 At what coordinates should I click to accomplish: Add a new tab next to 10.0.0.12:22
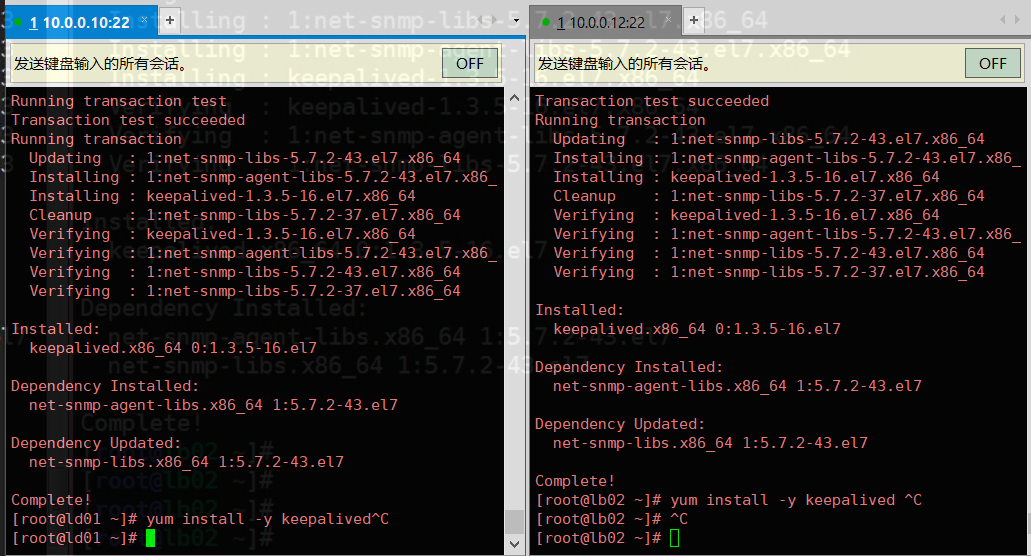tap(694, 20)
